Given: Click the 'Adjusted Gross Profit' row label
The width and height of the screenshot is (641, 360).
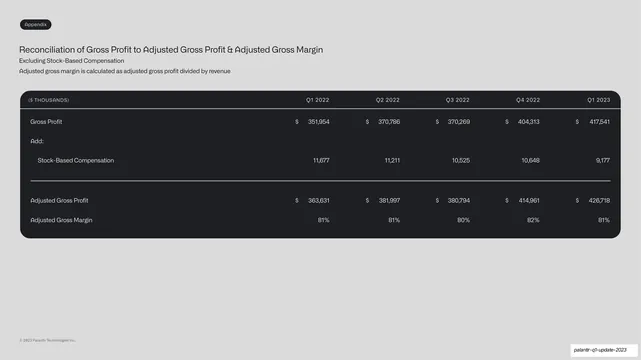Looking at the screenshot, I should coord(59,201).
